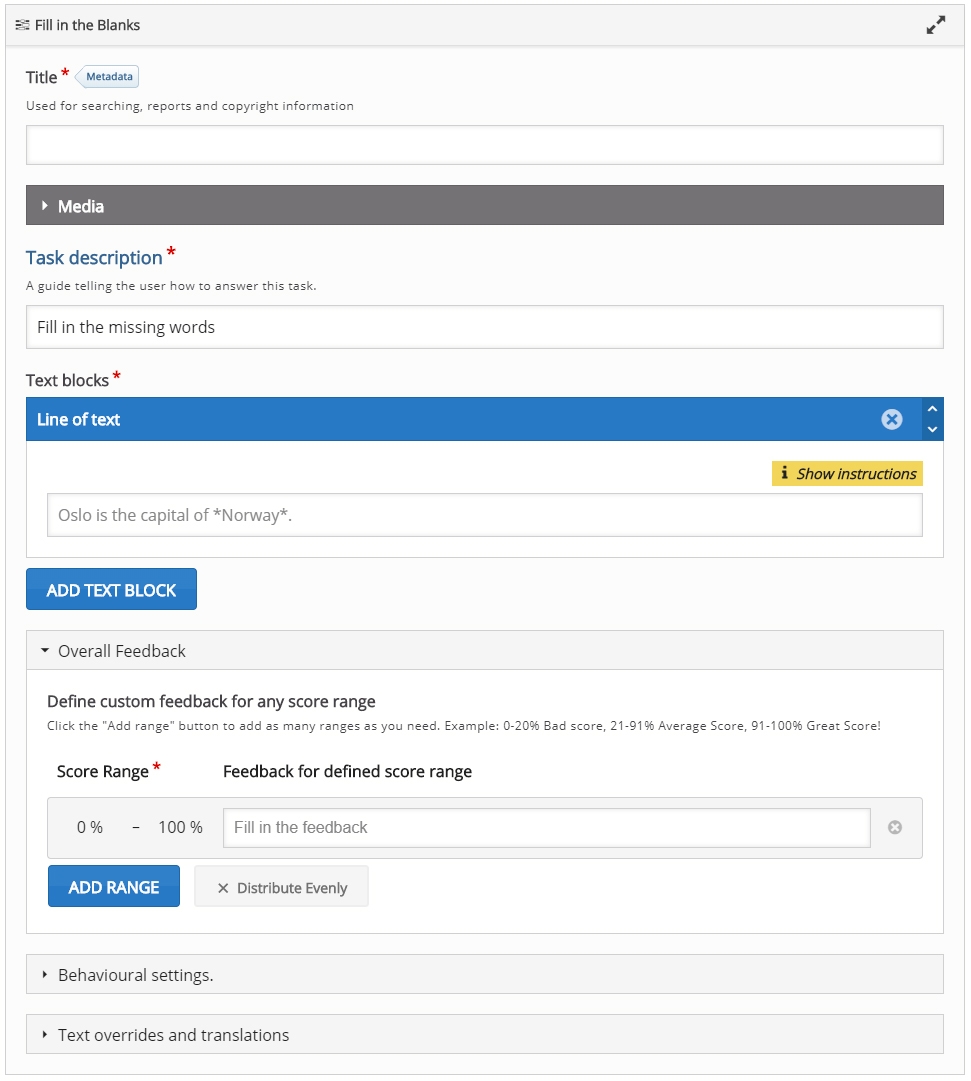Click the fullscreen expand arrows icon
This screenshot has height=1081, width=971.
coord(935,26)
